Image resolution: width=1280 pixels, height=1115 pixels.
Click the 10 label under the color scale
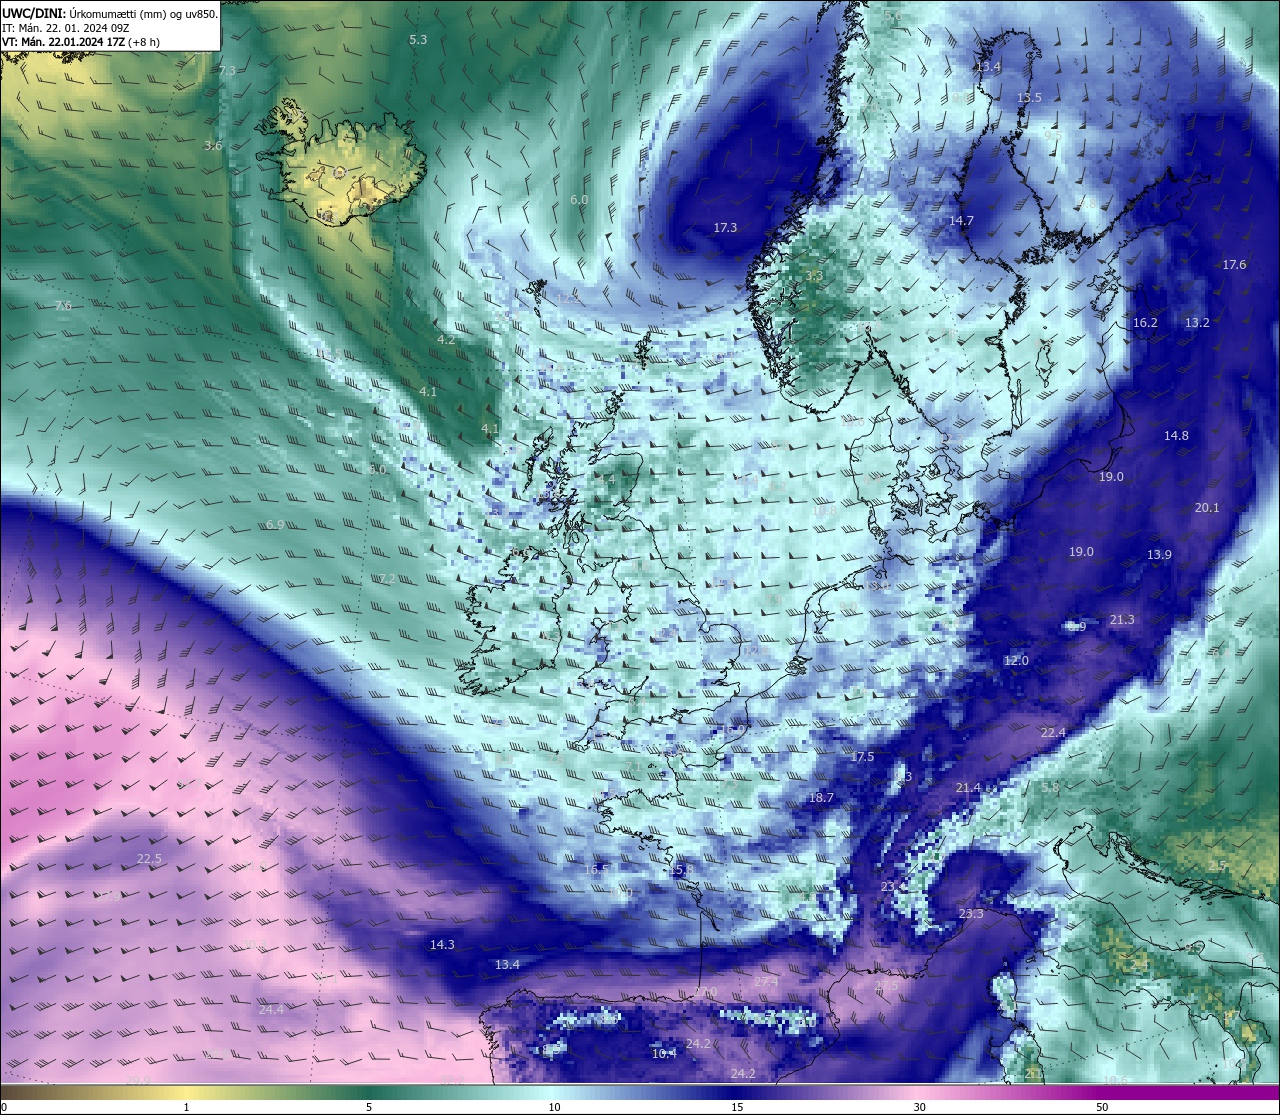(x=554, y=1107)
